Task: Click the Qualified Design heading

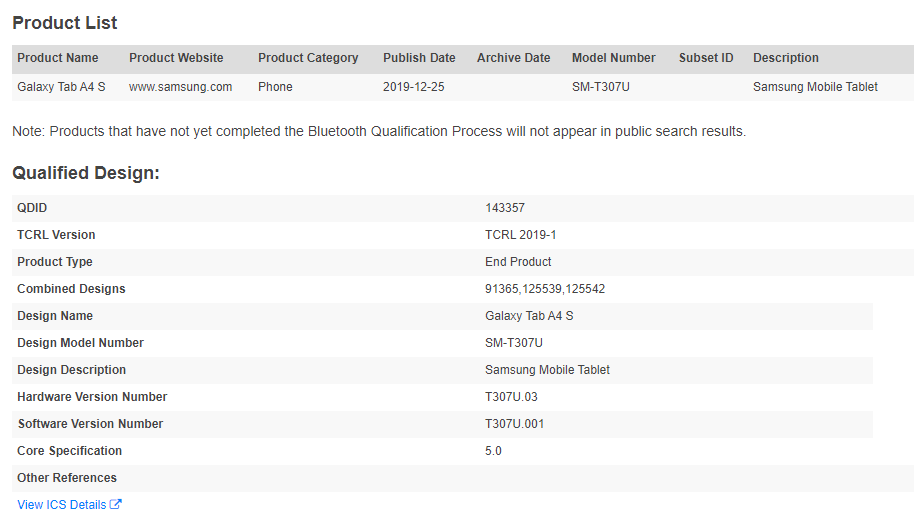Action: click(x=86, y=172)
